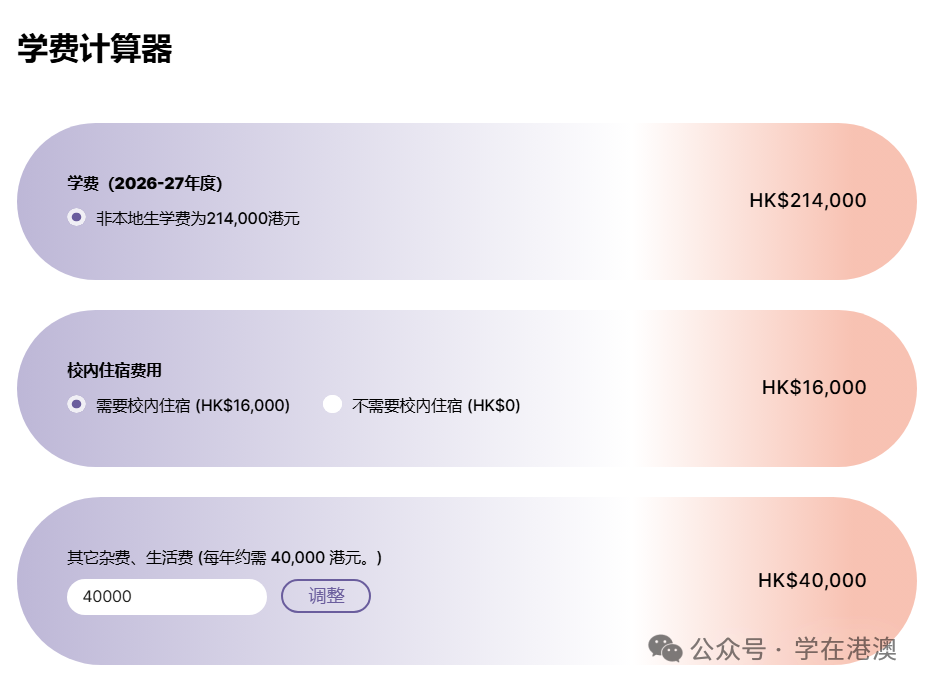Click the HK$40,000 living expenses amount
Image resolution: width=926 pixels, height=686 pixels.
click(x=811, y=580)
